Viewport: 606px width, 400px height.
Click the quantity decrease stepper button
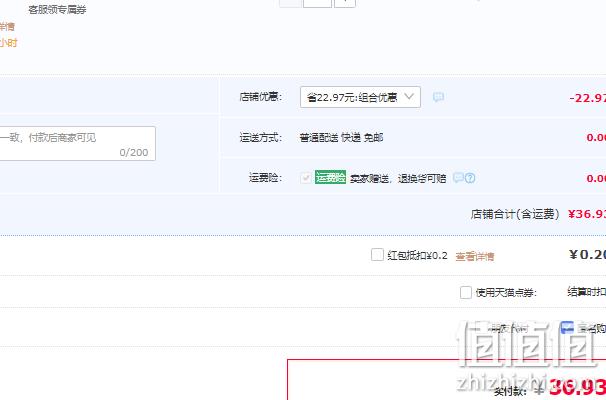pyautogui.click(x=290, y=3)
